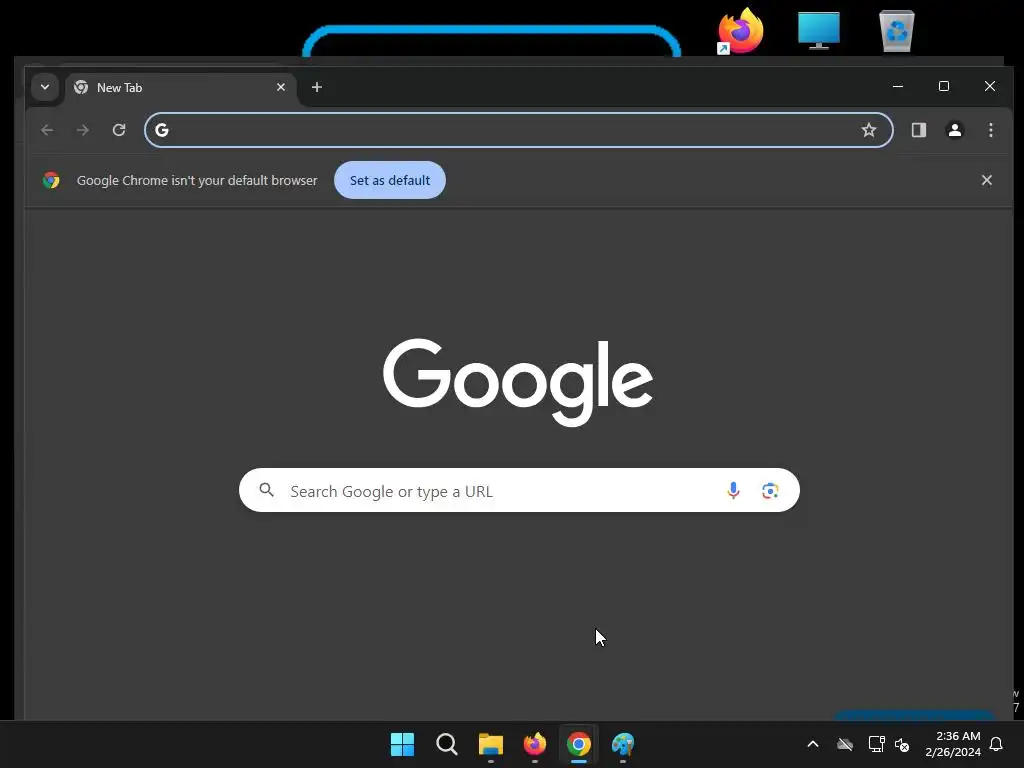The height and width of the screenshot is (768, 1024).
Task: Open the notification bell in the taskbar
Action: 997,744
